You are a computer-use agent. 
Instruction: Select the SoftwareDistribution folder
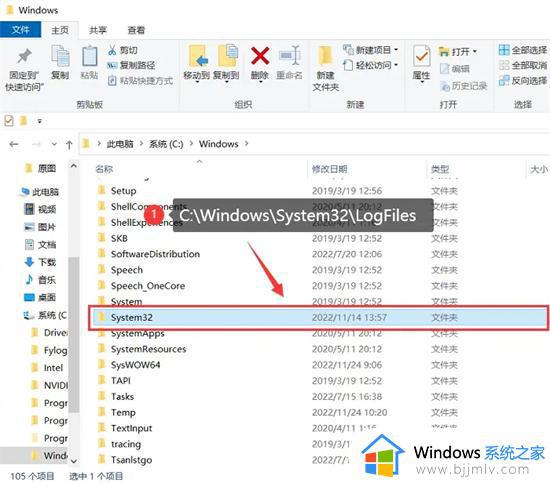(155, 254)
